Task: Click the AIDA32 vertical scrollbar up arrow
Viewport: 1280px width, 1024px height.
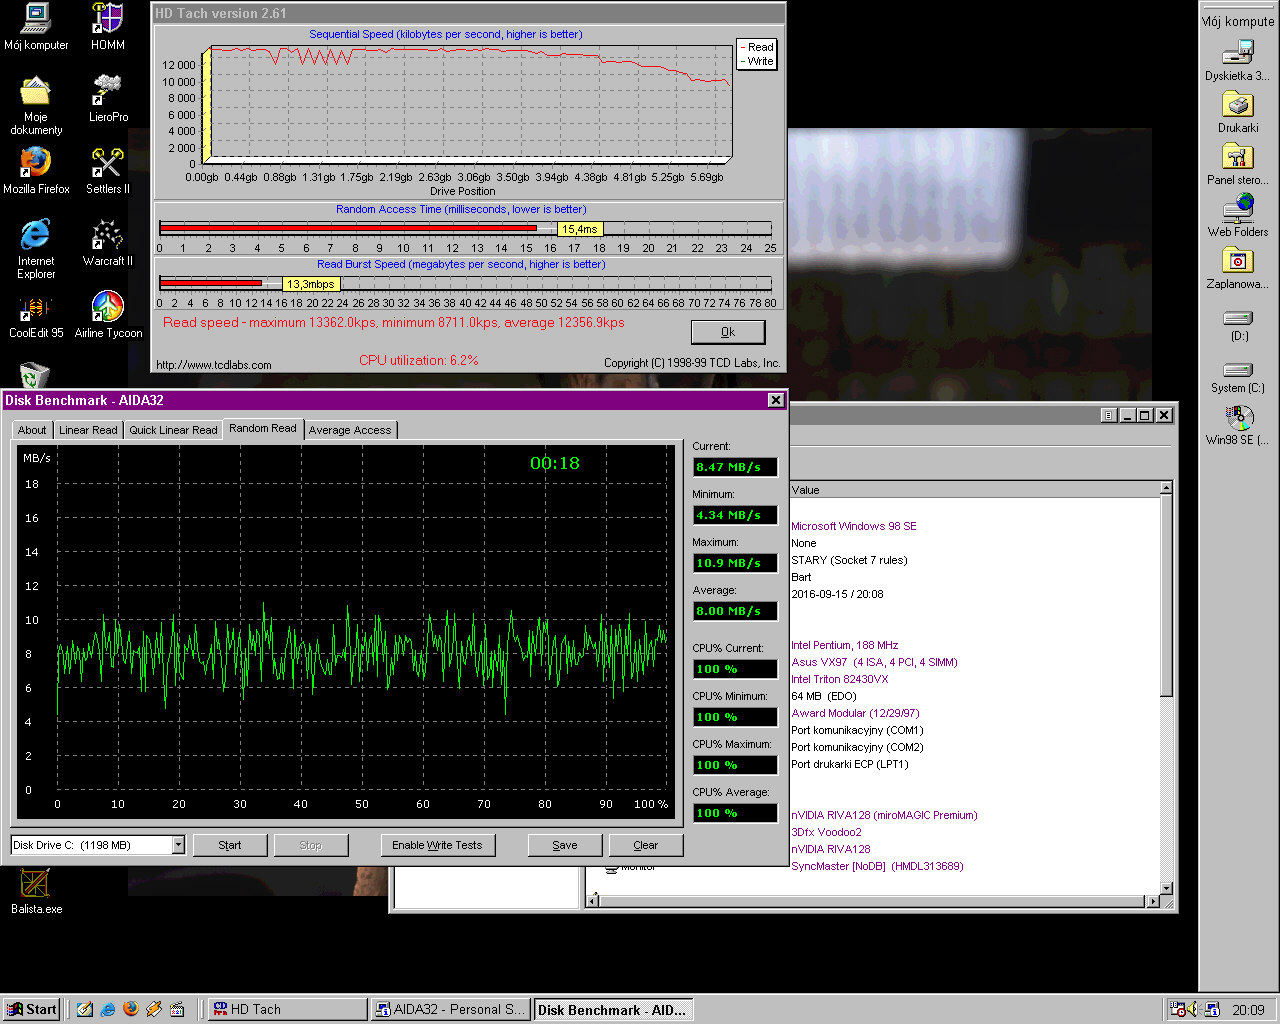Action: point(1166,489)
